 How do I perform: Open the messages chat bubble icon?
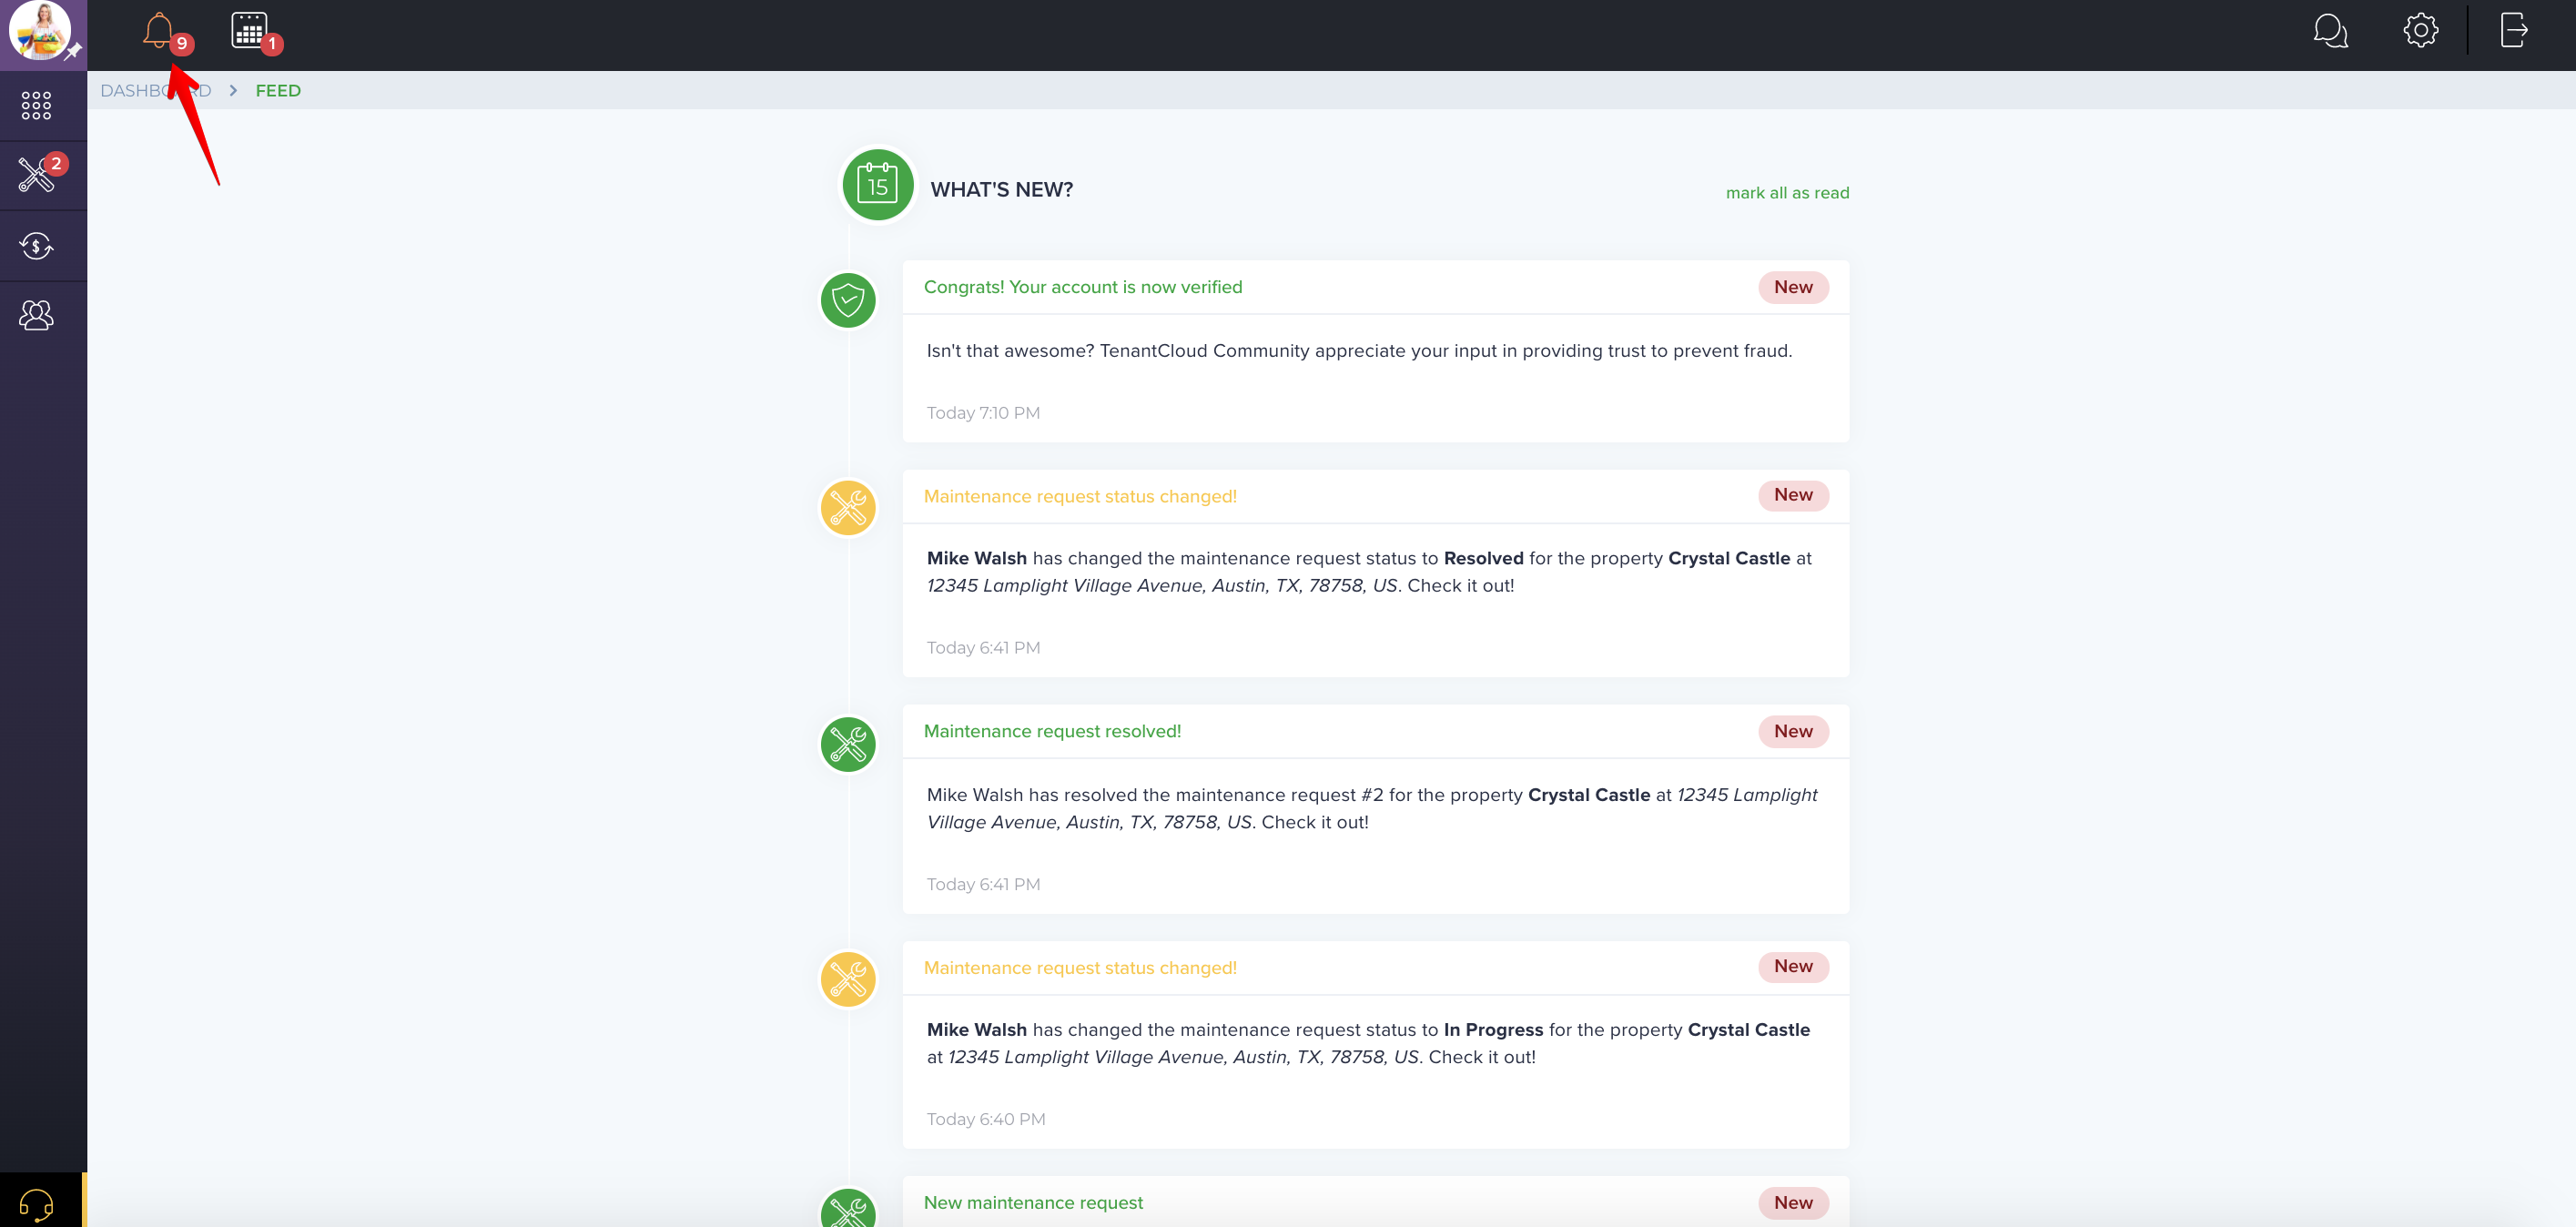pyautogui.click(x=2330, y=31)
